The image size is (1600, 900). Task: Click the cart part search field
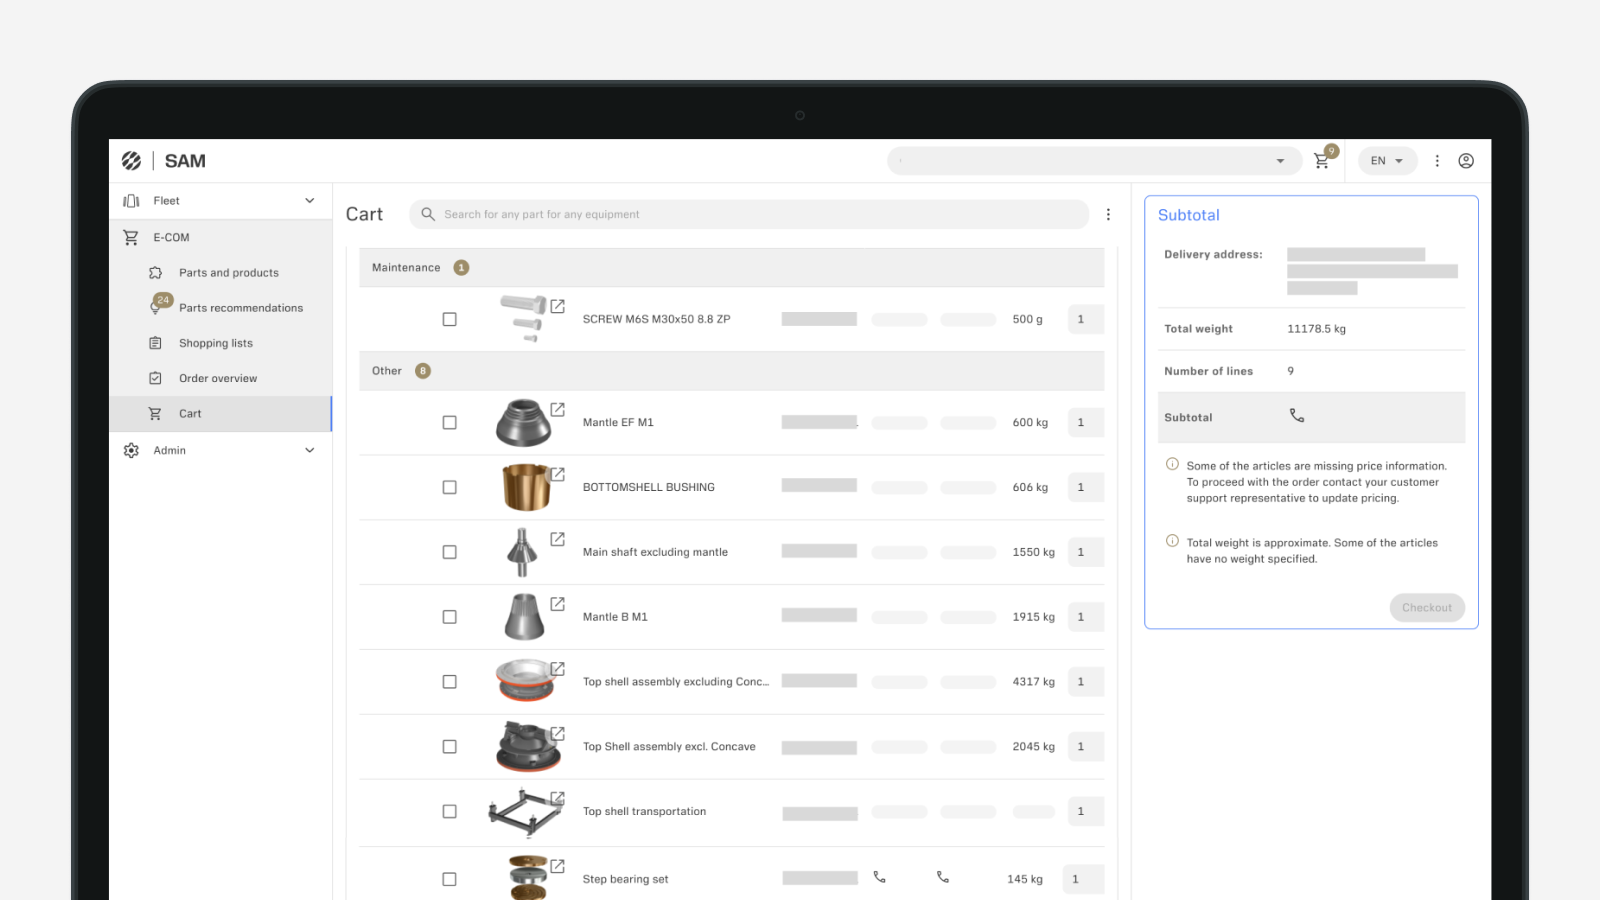750,215
